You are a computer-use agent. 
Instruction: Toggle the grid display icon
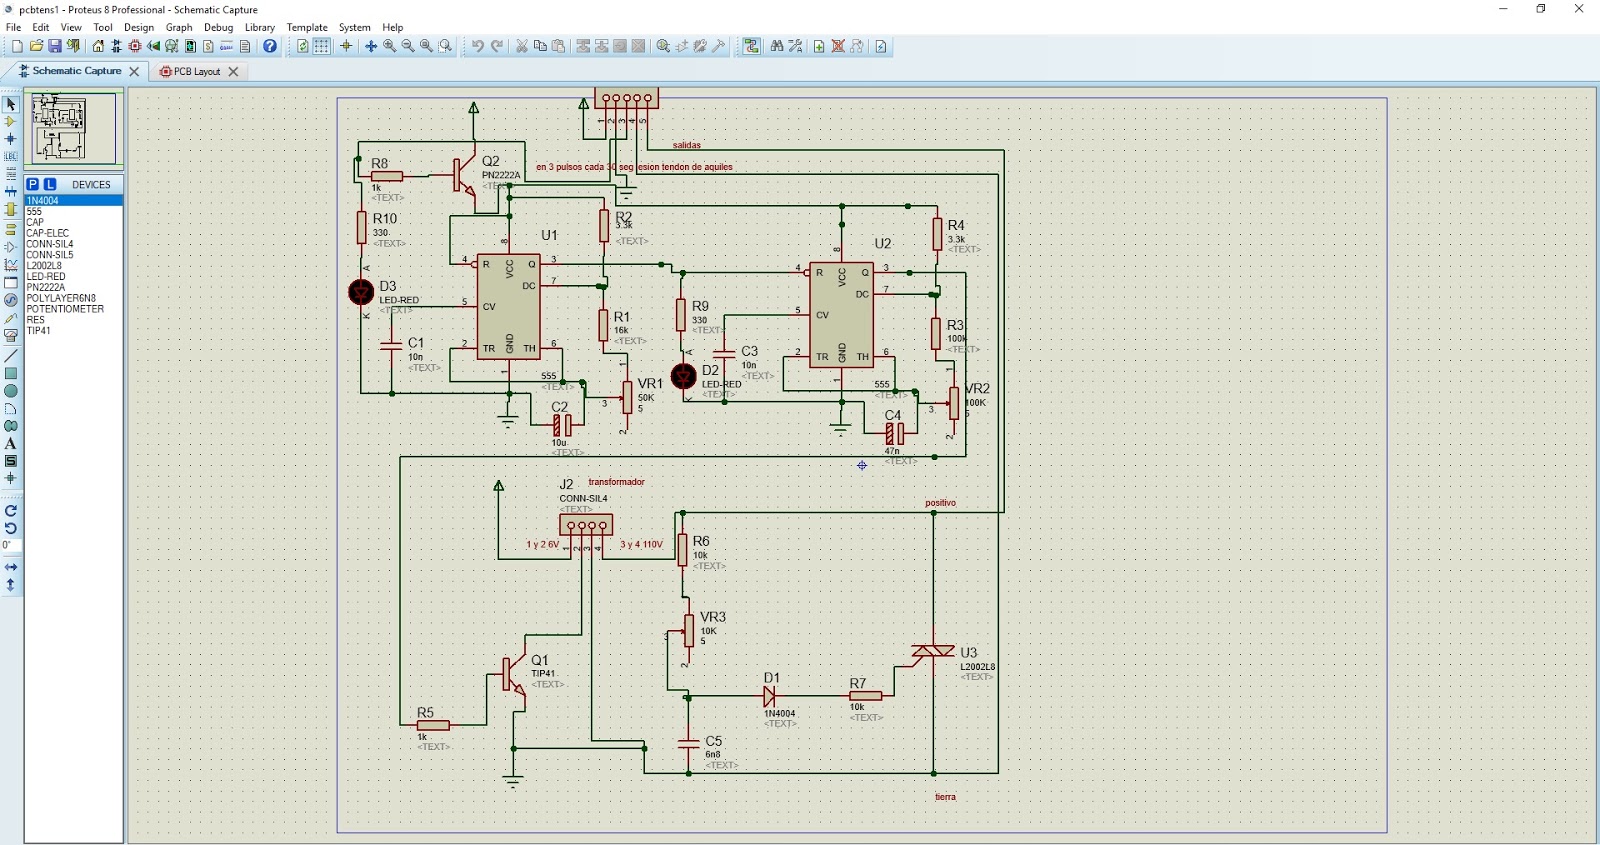321,46
